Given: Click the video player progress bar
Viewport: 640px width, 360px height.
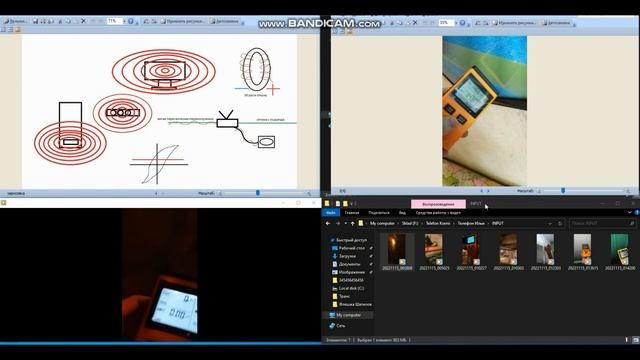Looking at the screenshot, I should click(160, 343).
